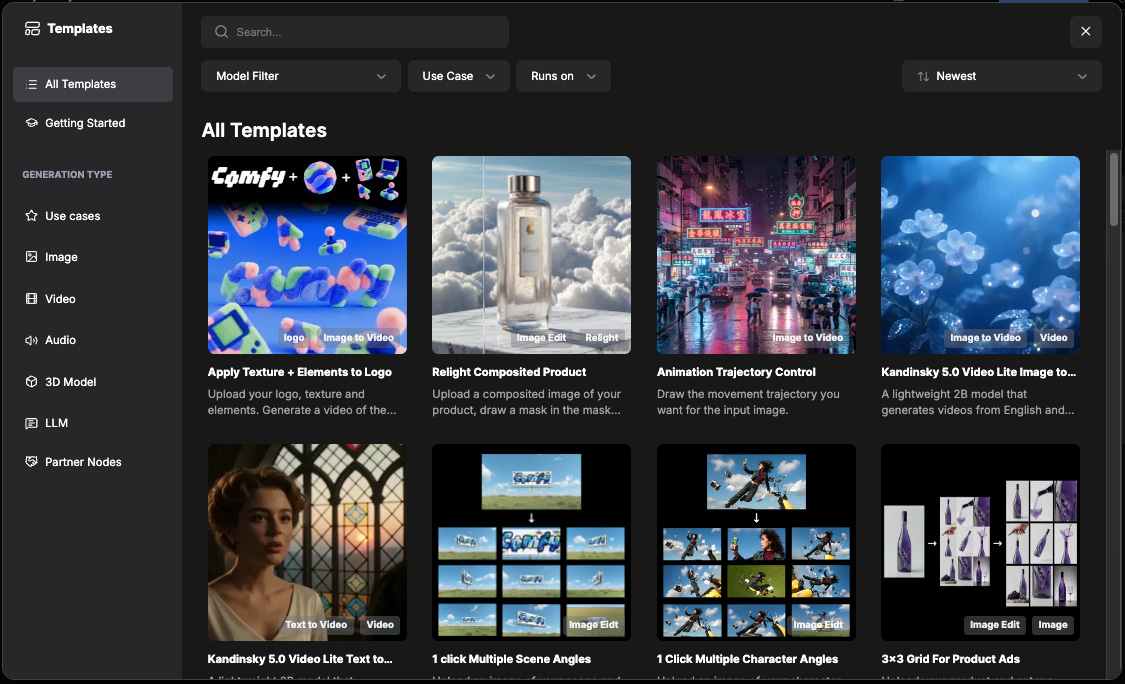The height and width of the screenshot is (684, 1125).
Task: Click Image tag on 3x3 Grid template
Action: [1053, 624]
